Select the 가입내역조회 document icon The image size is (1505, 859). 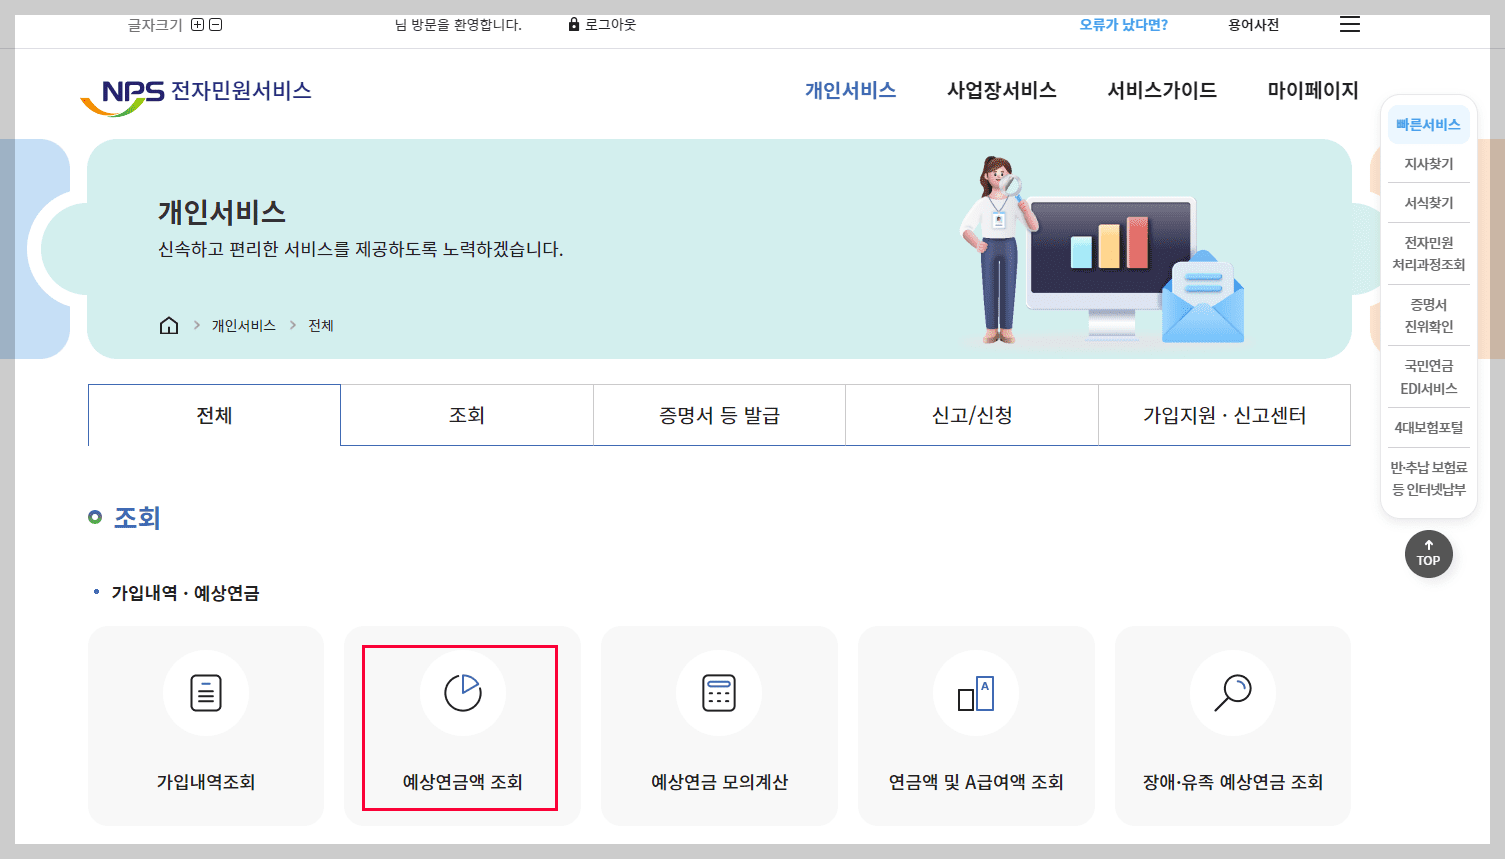205,692
